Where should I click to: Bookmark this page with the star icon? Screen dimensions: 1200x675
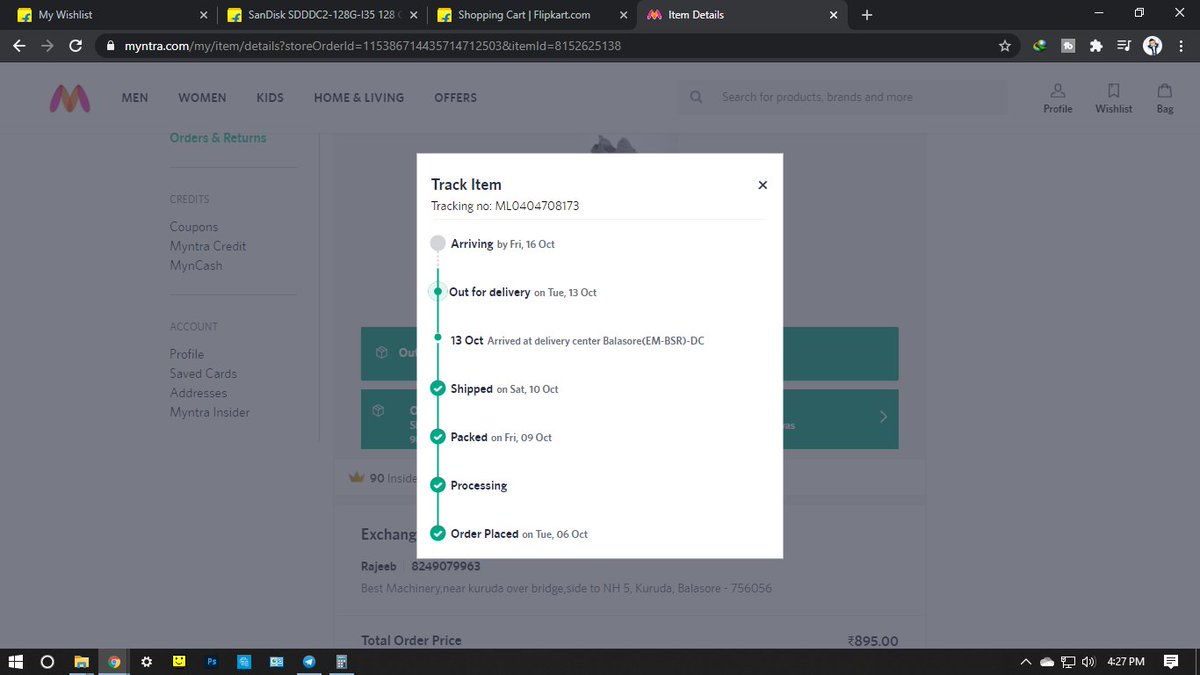coord(1005,45)
